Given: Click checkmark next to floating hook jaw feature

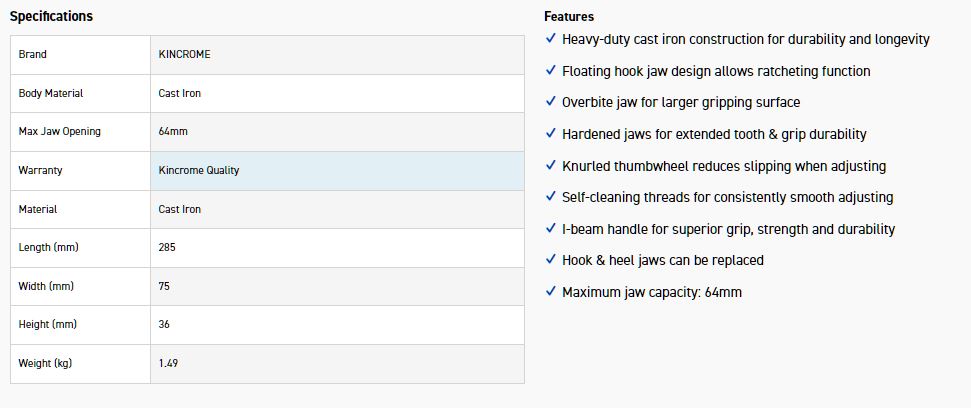Looking at the screenshot, I should click(x=551, y=71).
